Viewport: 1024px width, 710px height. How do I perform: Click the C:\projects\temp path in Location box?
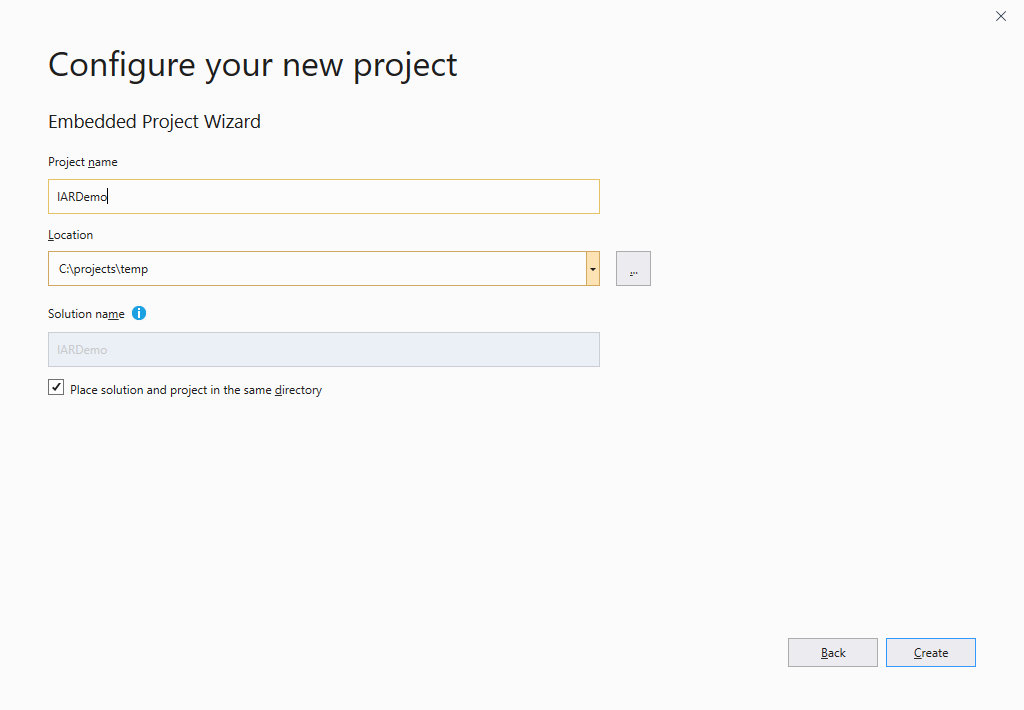click(x=103, y=269)
